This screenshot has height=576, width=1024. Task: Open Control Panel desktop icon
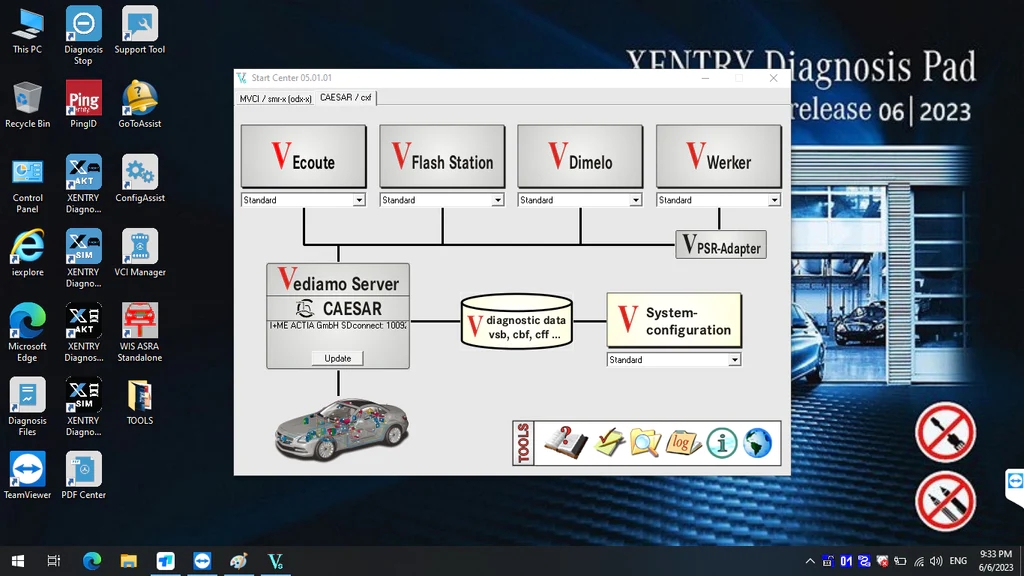pyautogui.click(x=27, y=185)
